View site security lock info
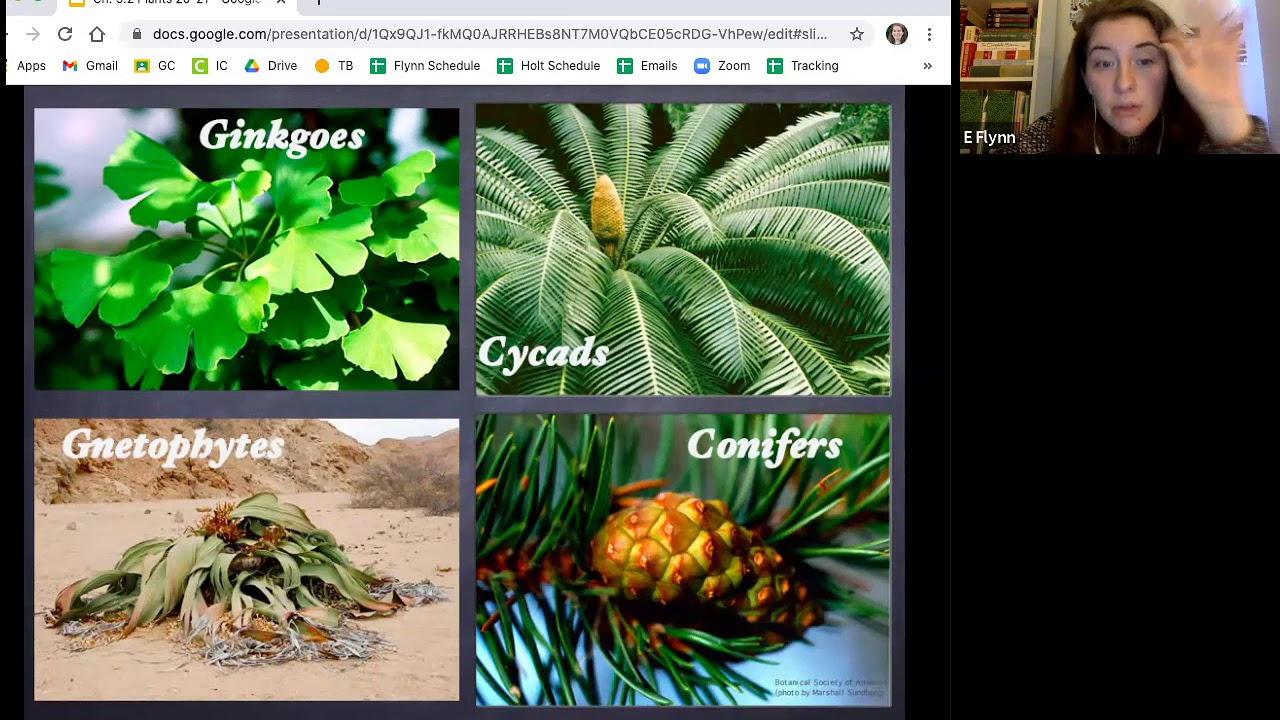The width and height of the screenshot is (1280, 720). click(137, 34)
